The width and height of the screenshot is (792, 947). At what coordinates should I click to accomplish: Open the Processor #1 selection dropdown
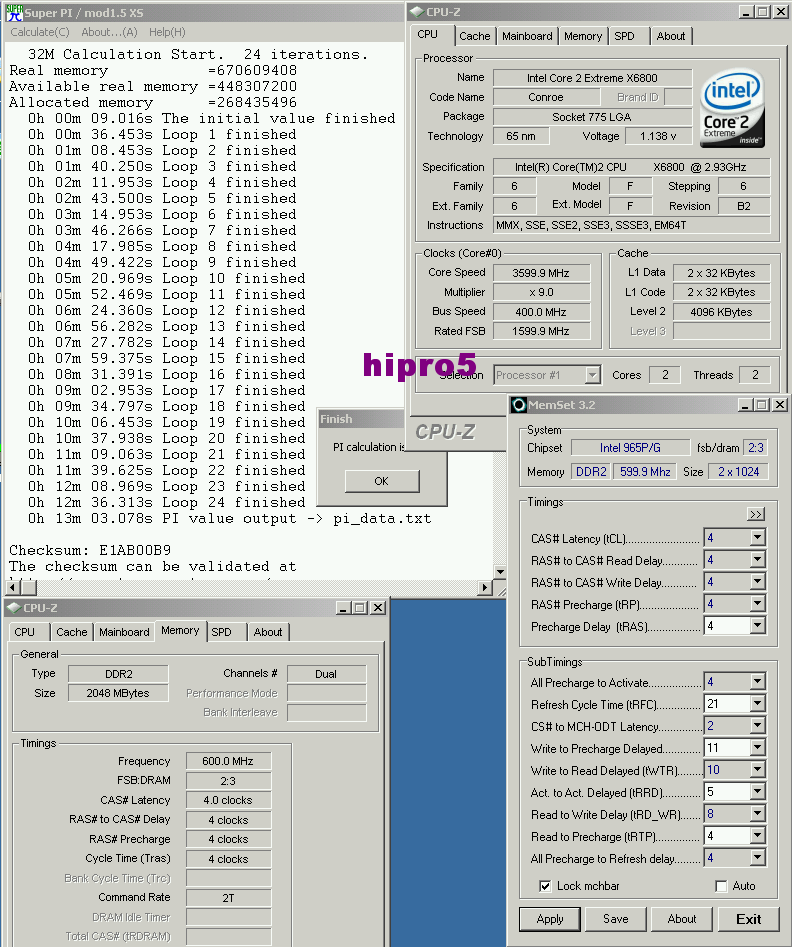click(x=593, y=375)
